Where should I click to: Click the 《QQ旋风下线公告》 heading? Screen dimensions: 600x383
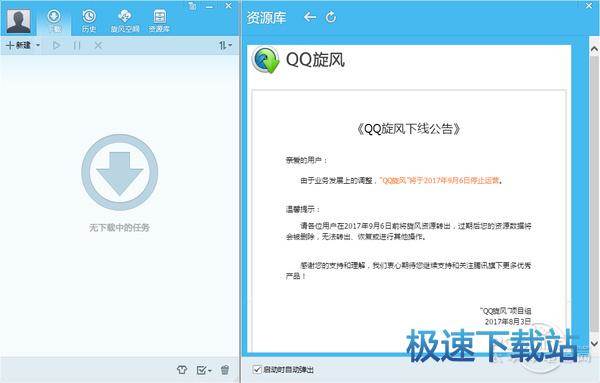click(x=409, y=129)
